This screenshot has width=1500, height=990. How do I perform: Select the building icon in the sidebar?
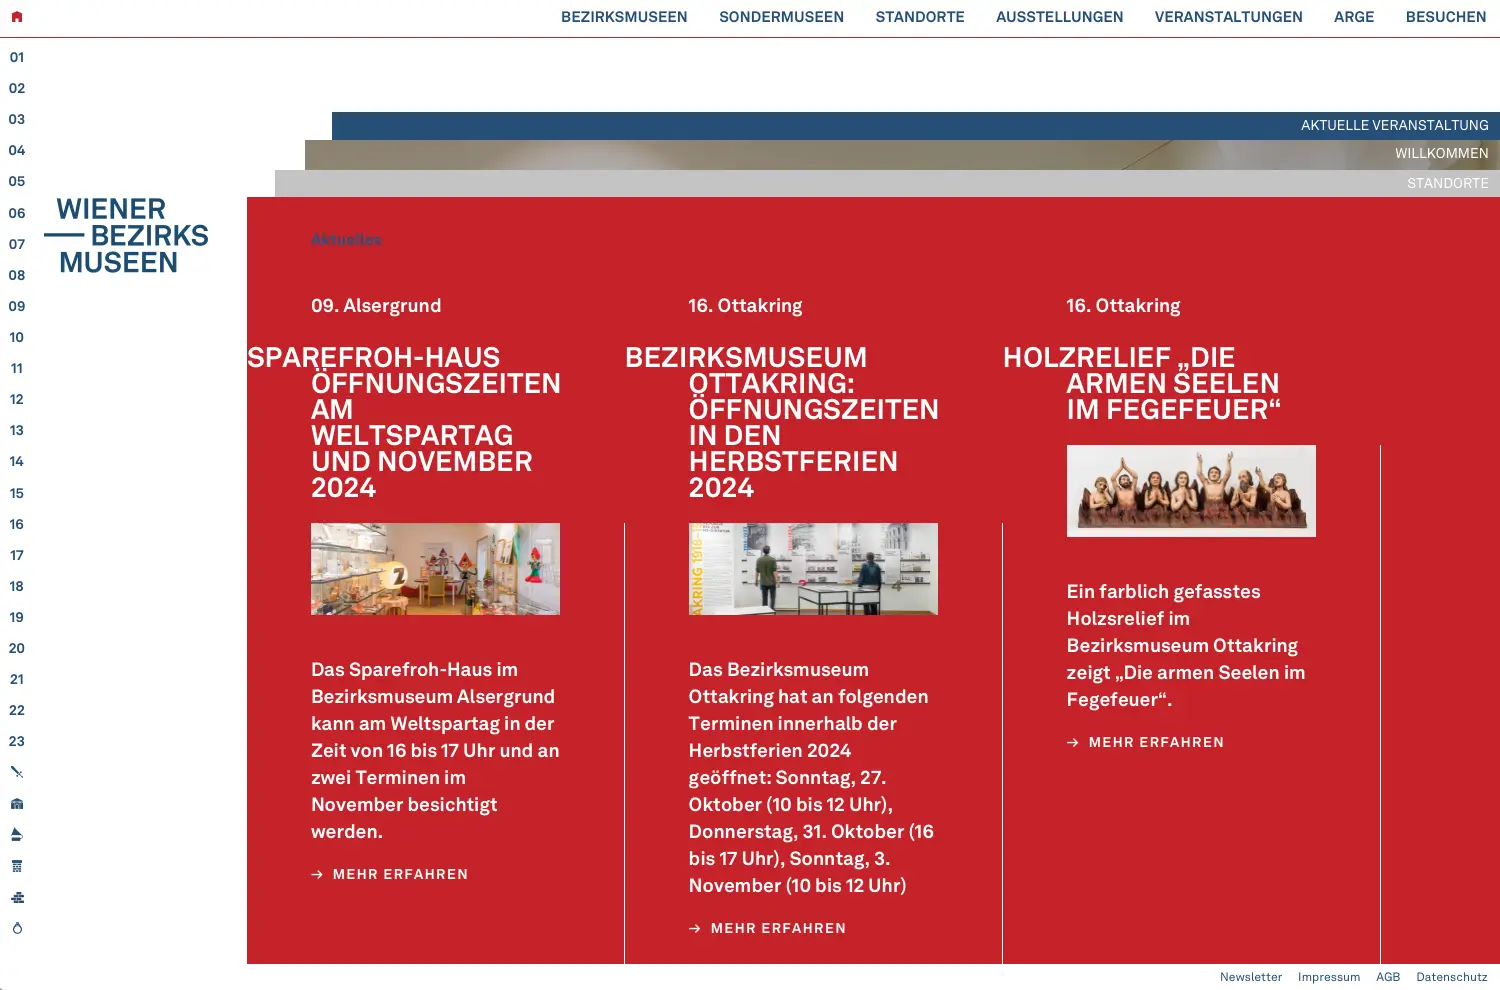[17, 804]
